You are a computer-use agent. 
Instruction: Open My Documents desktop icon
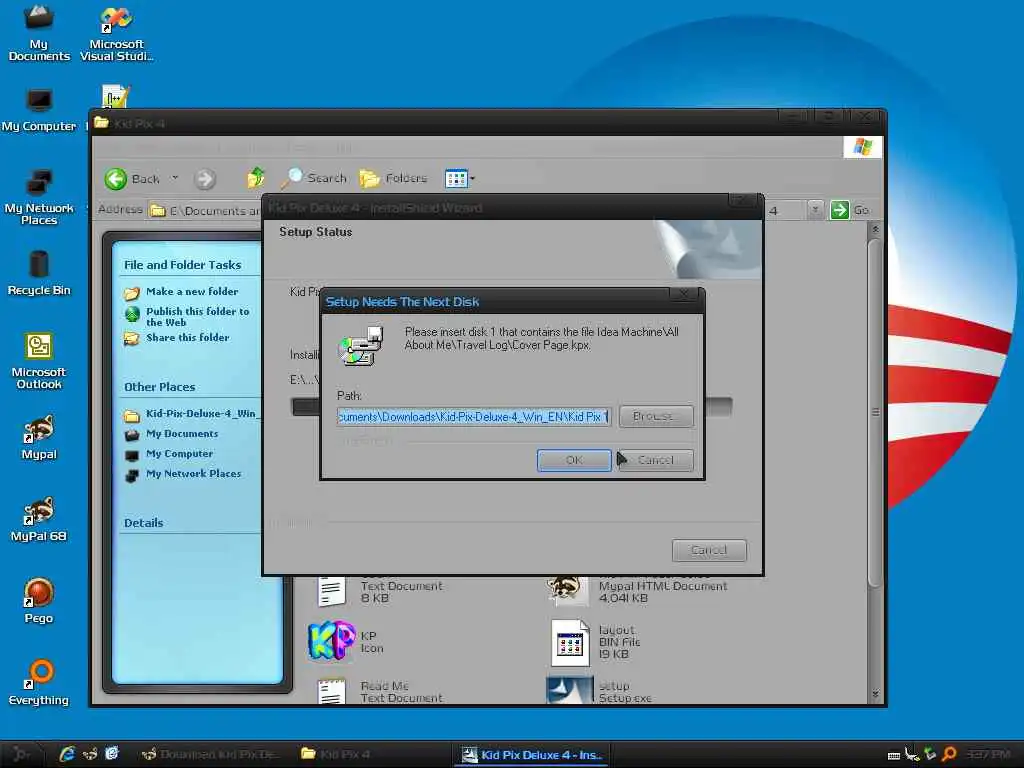pyautogui.click(x=39, y=33)
